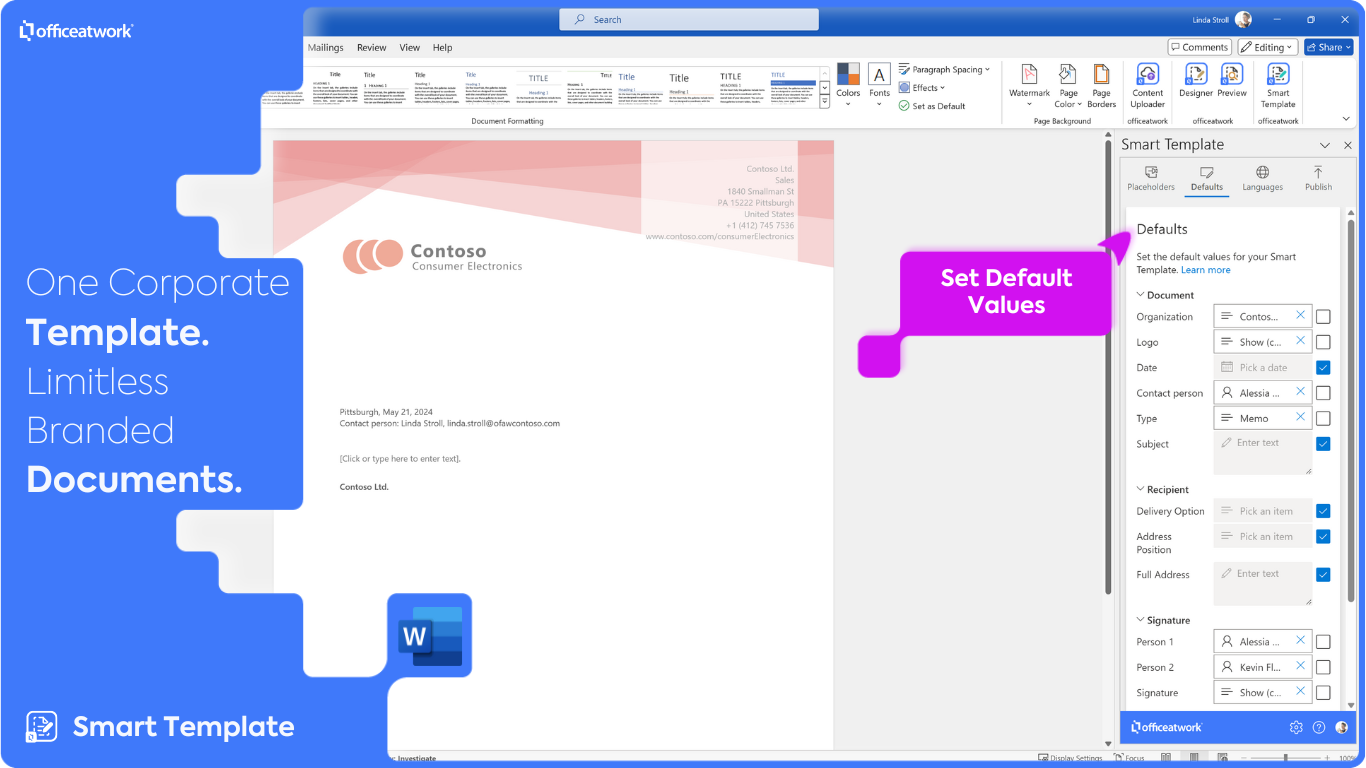Switch to the Publish tab

[1318, 179]
